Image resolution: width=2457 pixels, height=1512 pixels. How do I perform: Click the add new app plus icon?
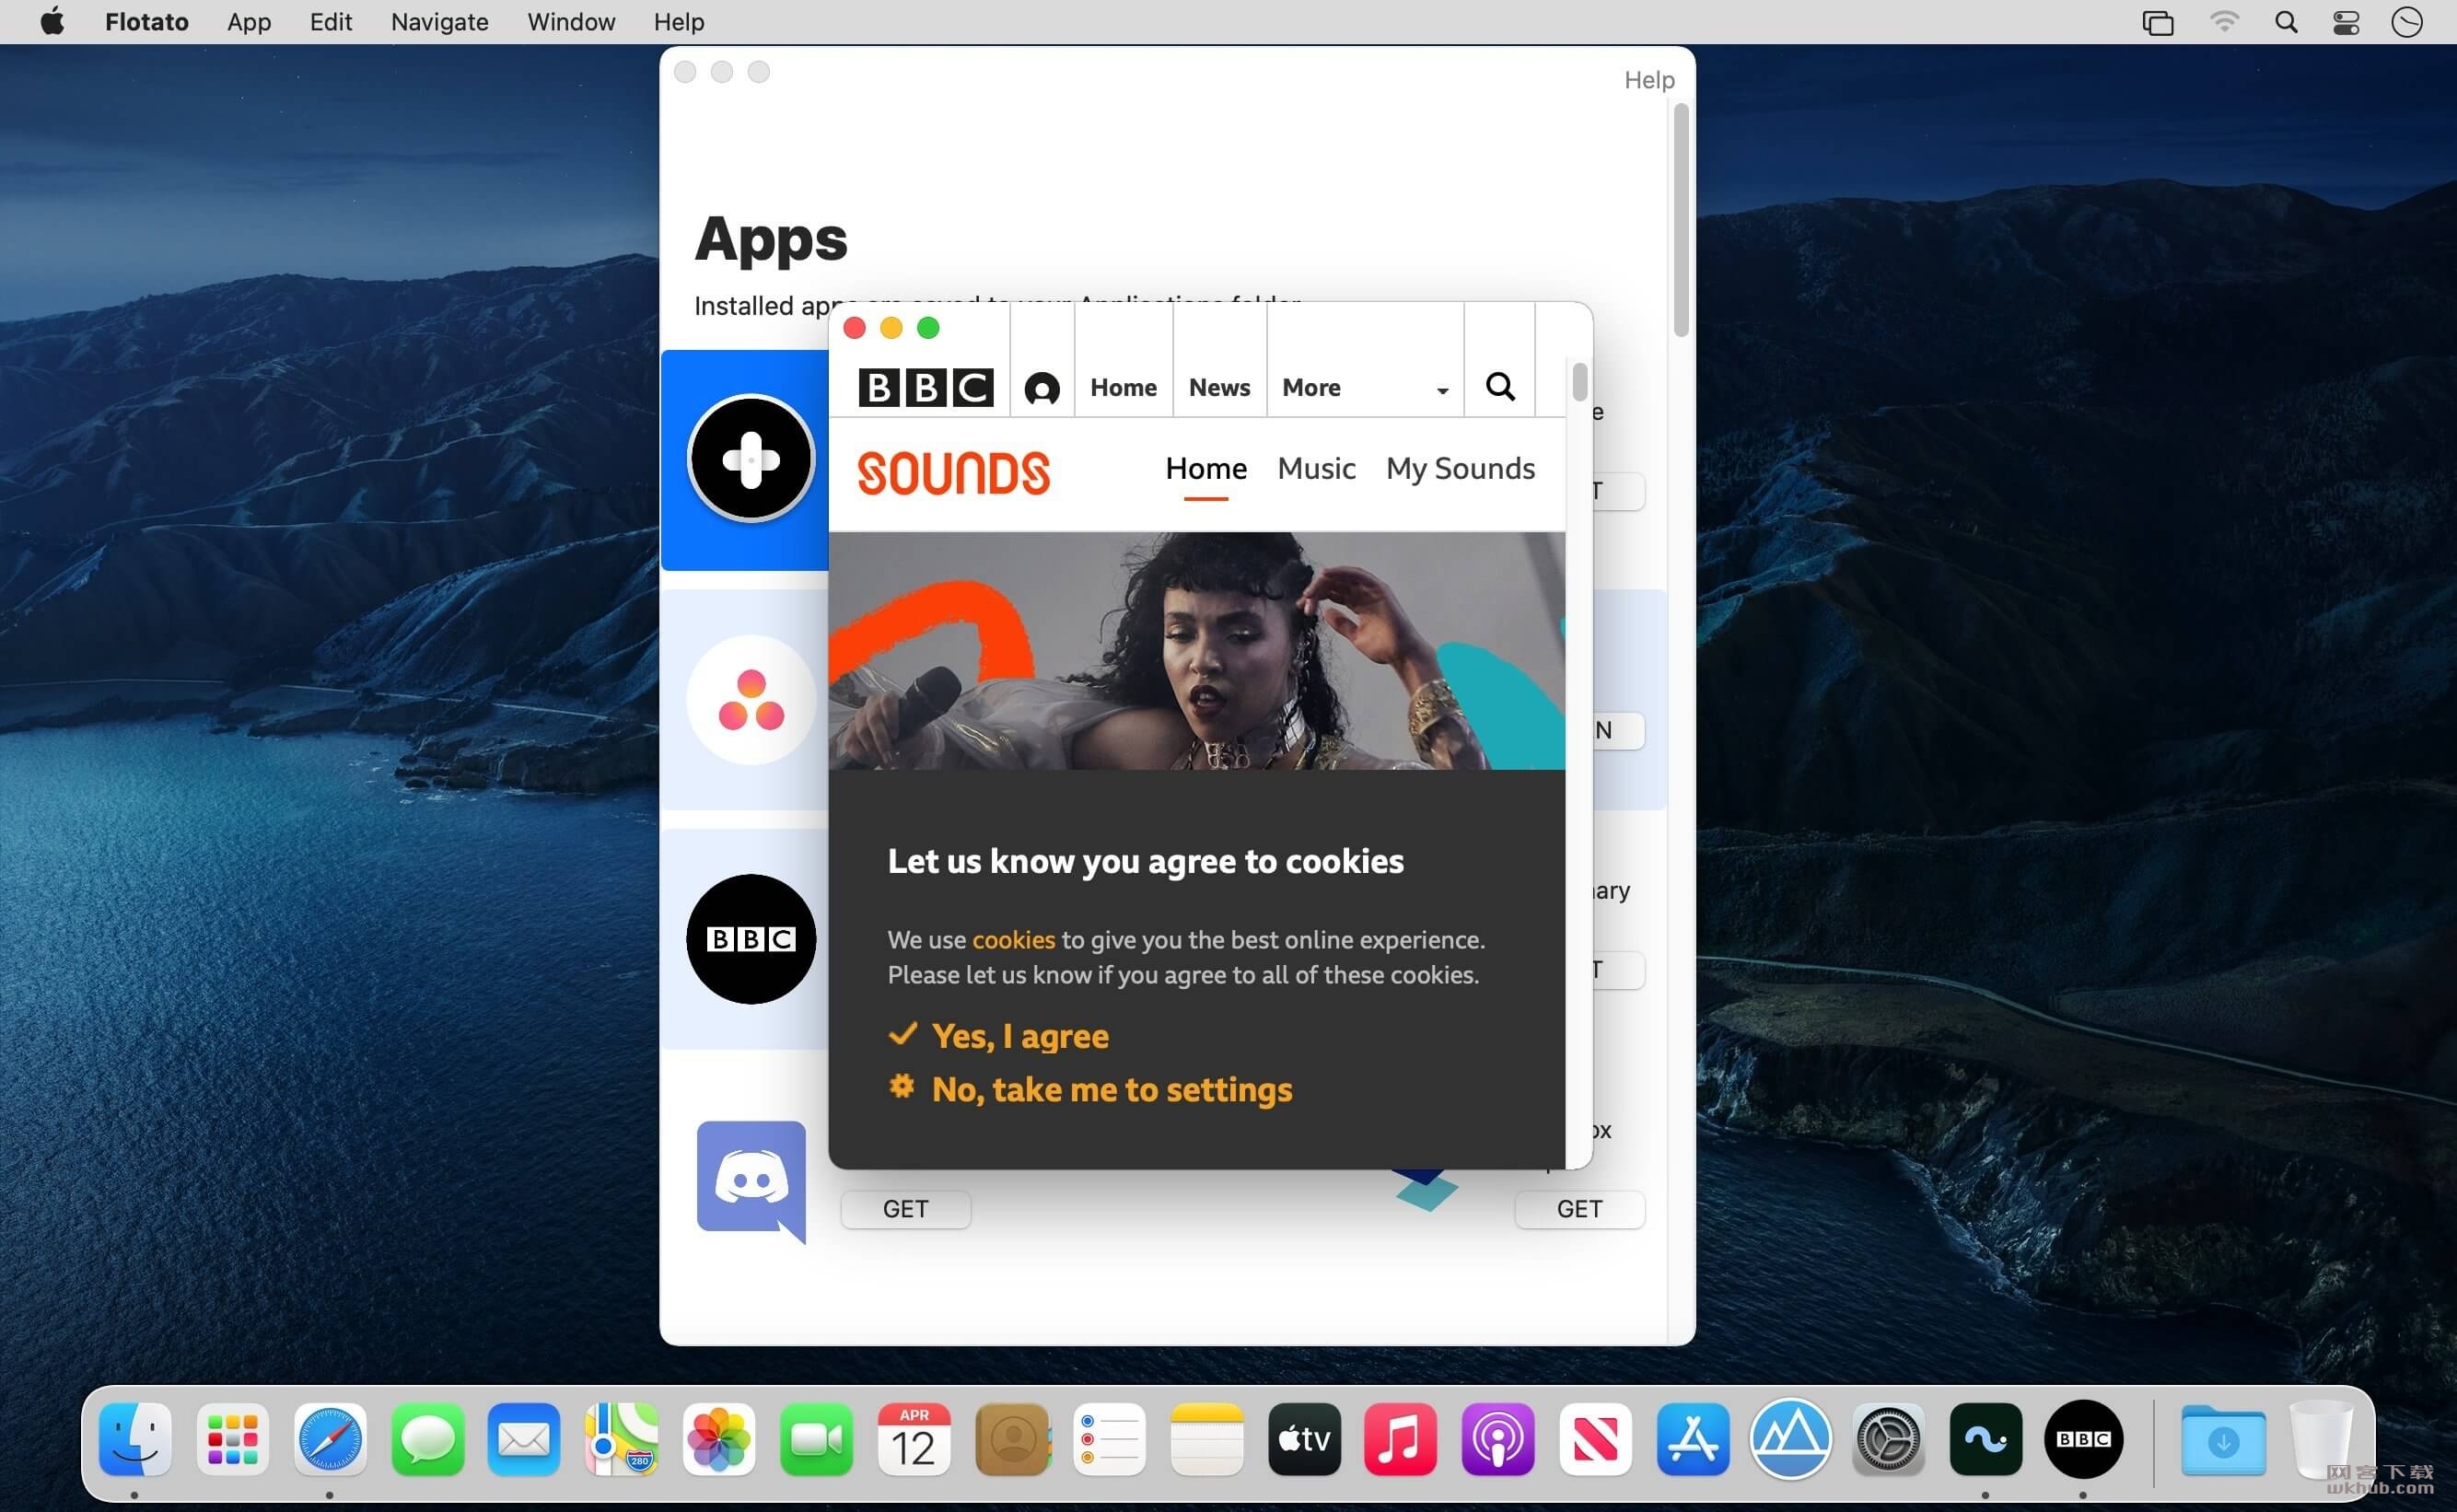[x=751, y=459]
